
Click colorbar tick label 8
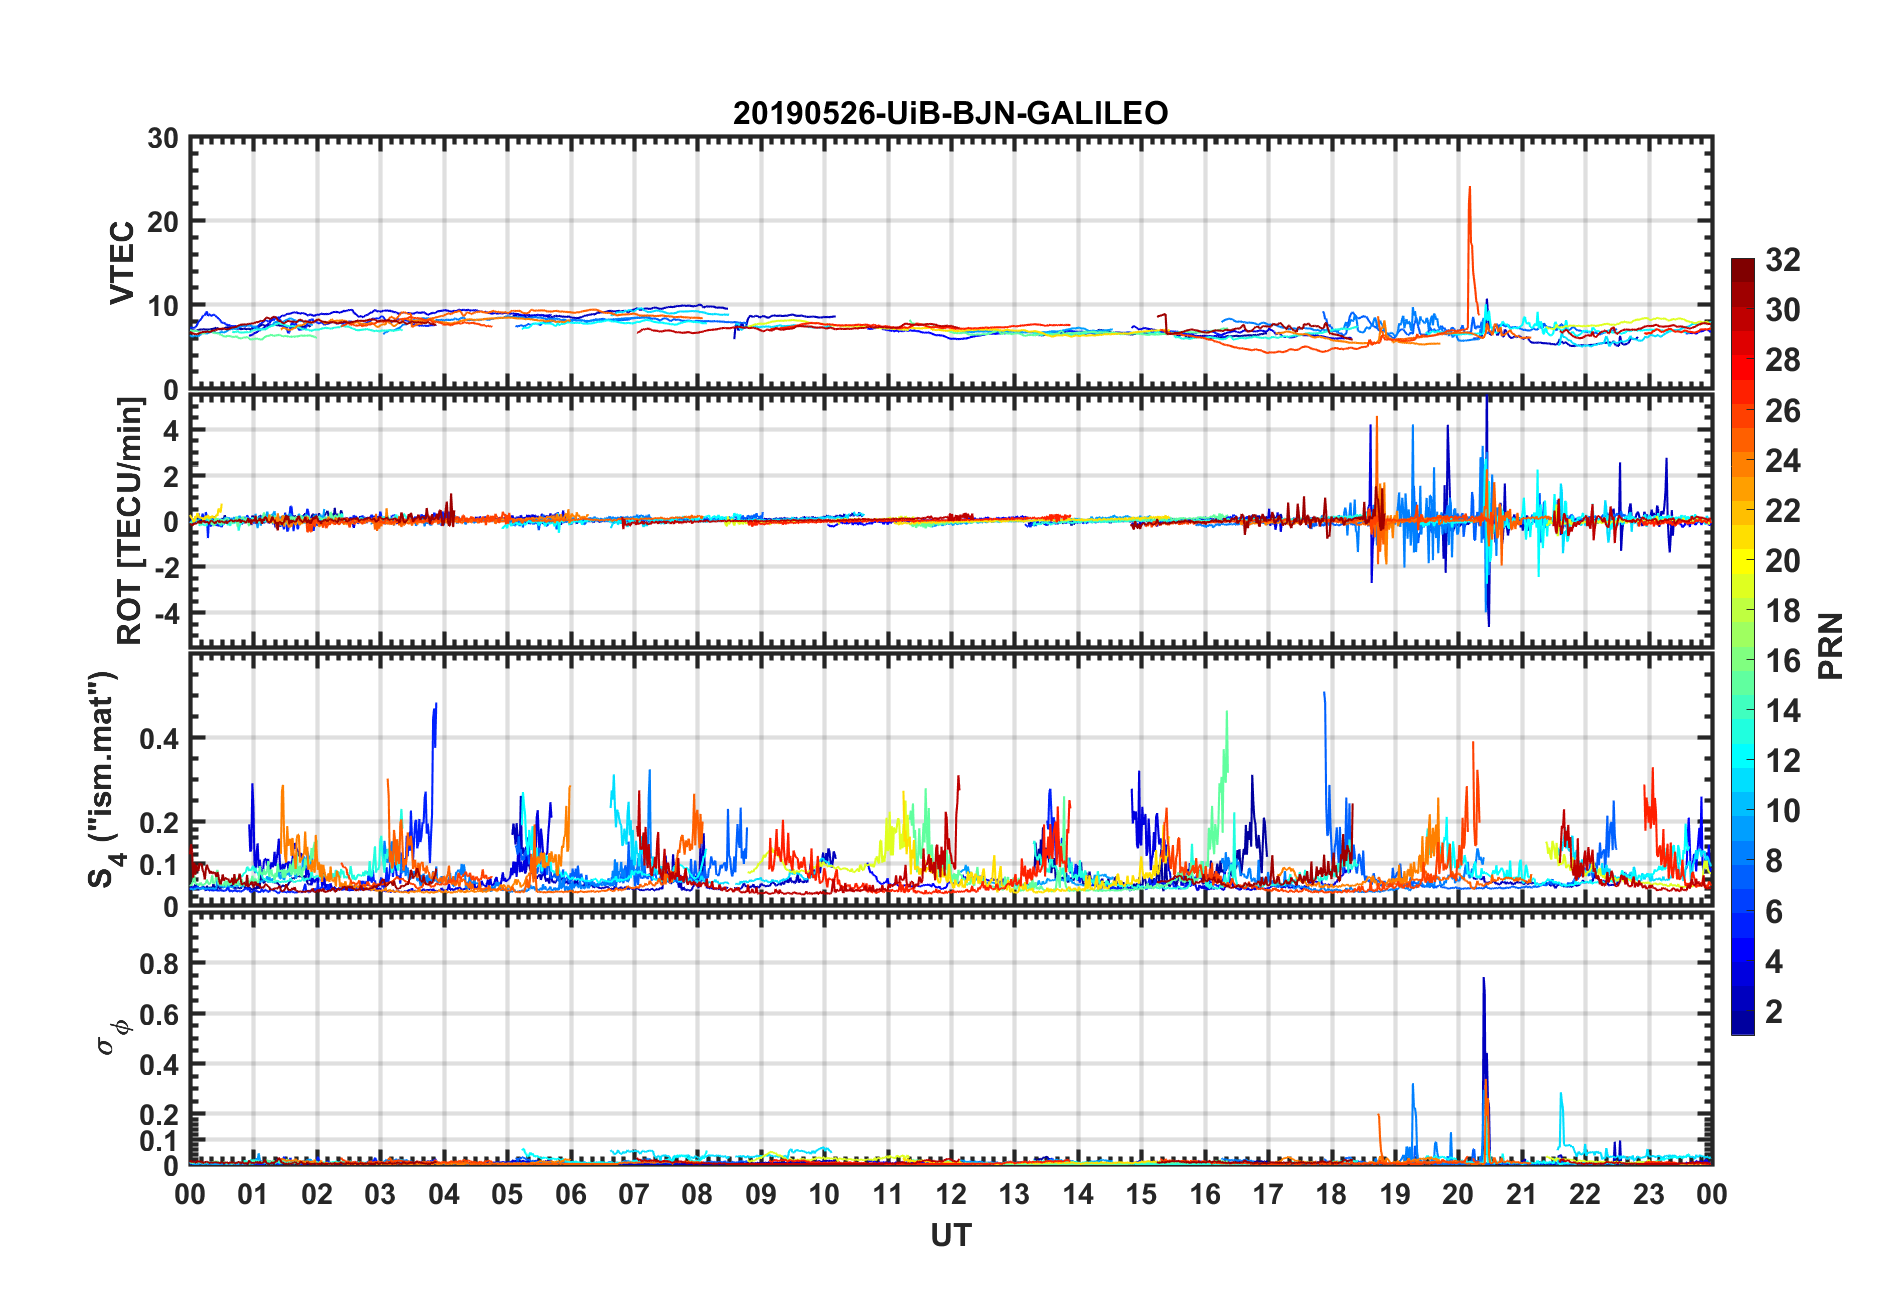[1773, 861]
